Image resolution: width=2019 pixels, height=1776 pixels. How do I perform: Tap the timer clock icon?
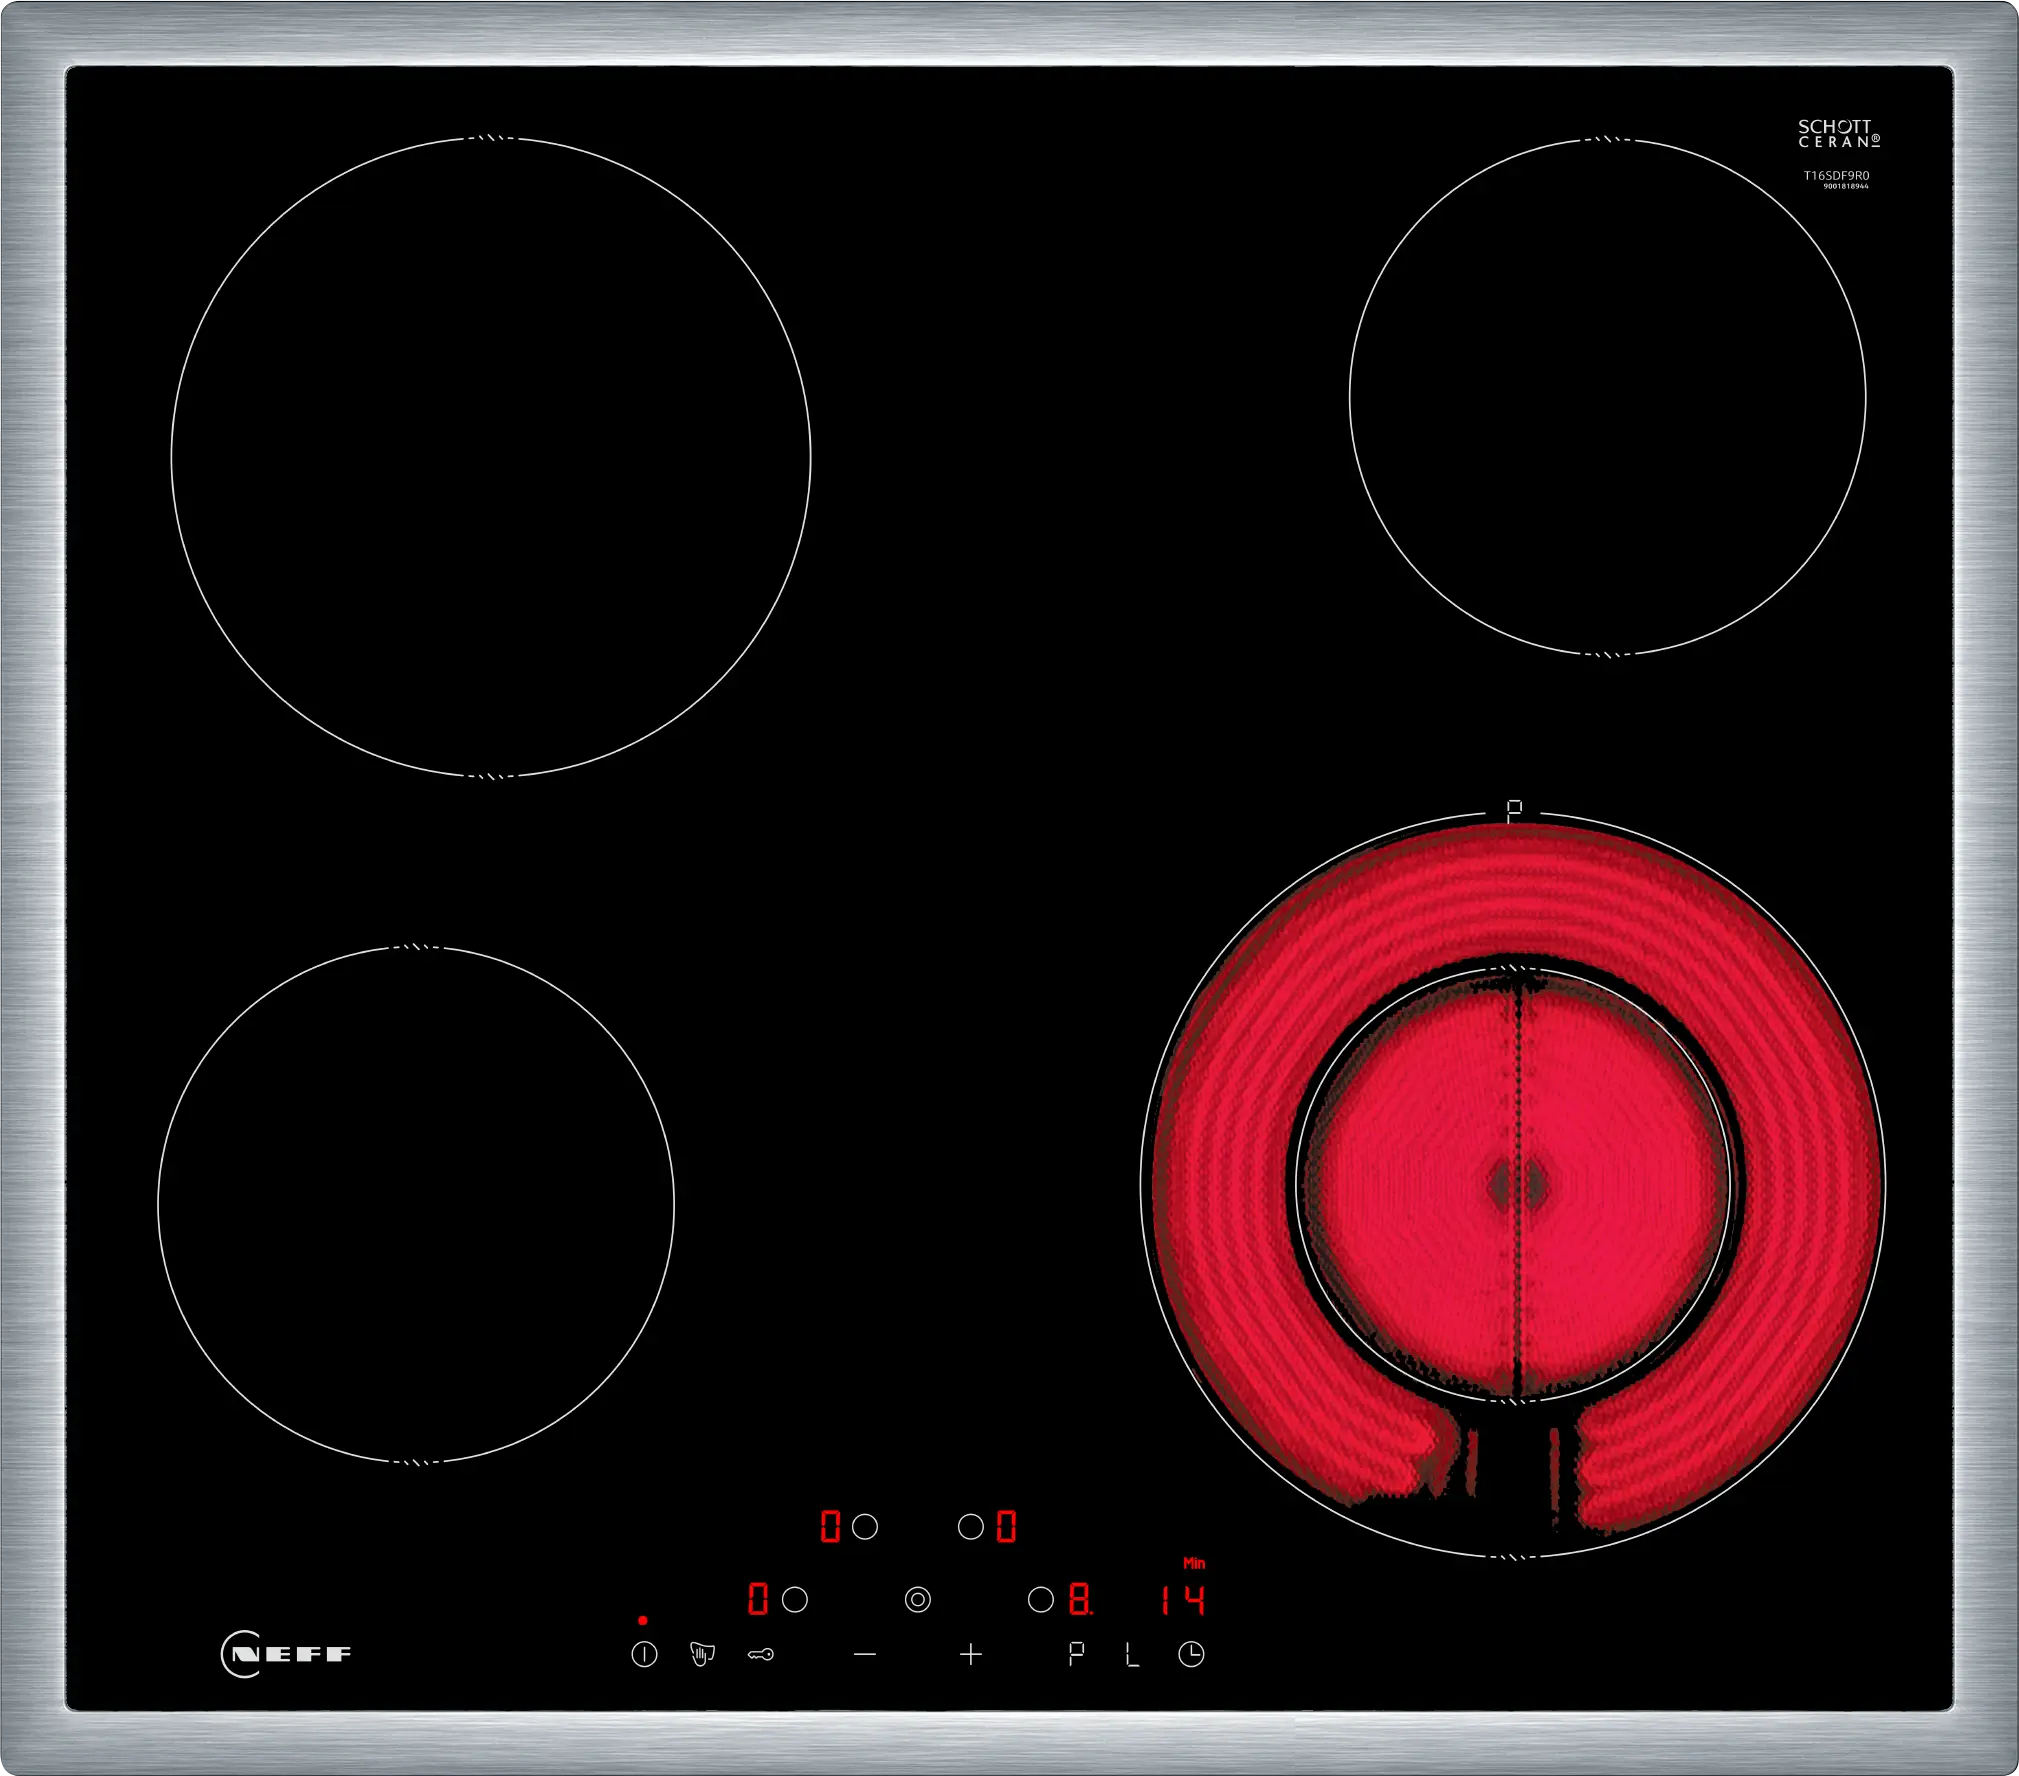[x=1191, y=1655]
